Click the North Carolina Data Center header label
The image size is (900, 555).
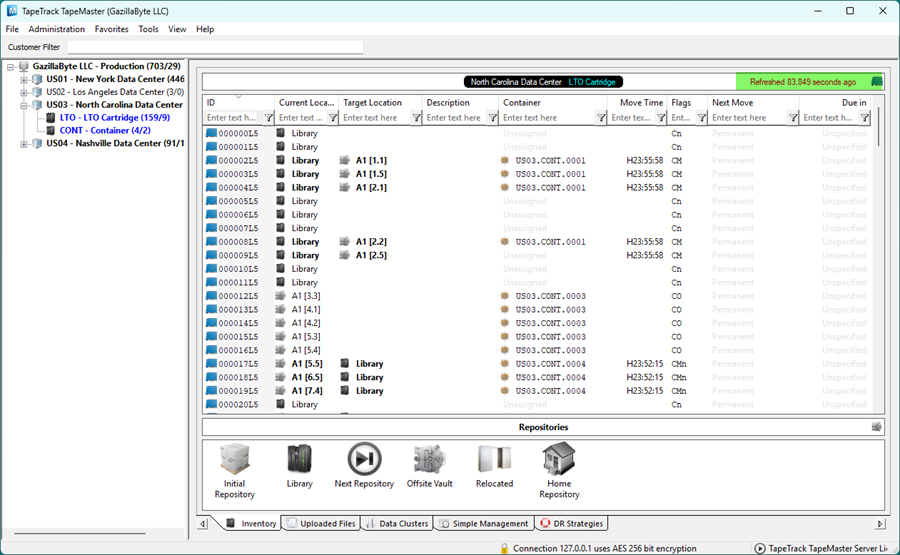click(x=516, y=82)
